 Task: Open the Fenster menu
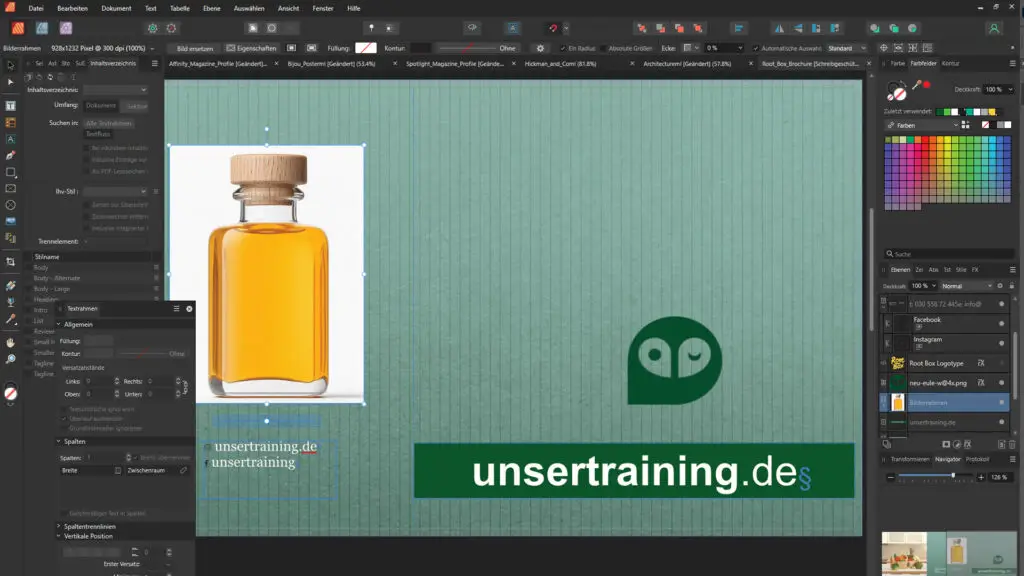tap(323, 8)
